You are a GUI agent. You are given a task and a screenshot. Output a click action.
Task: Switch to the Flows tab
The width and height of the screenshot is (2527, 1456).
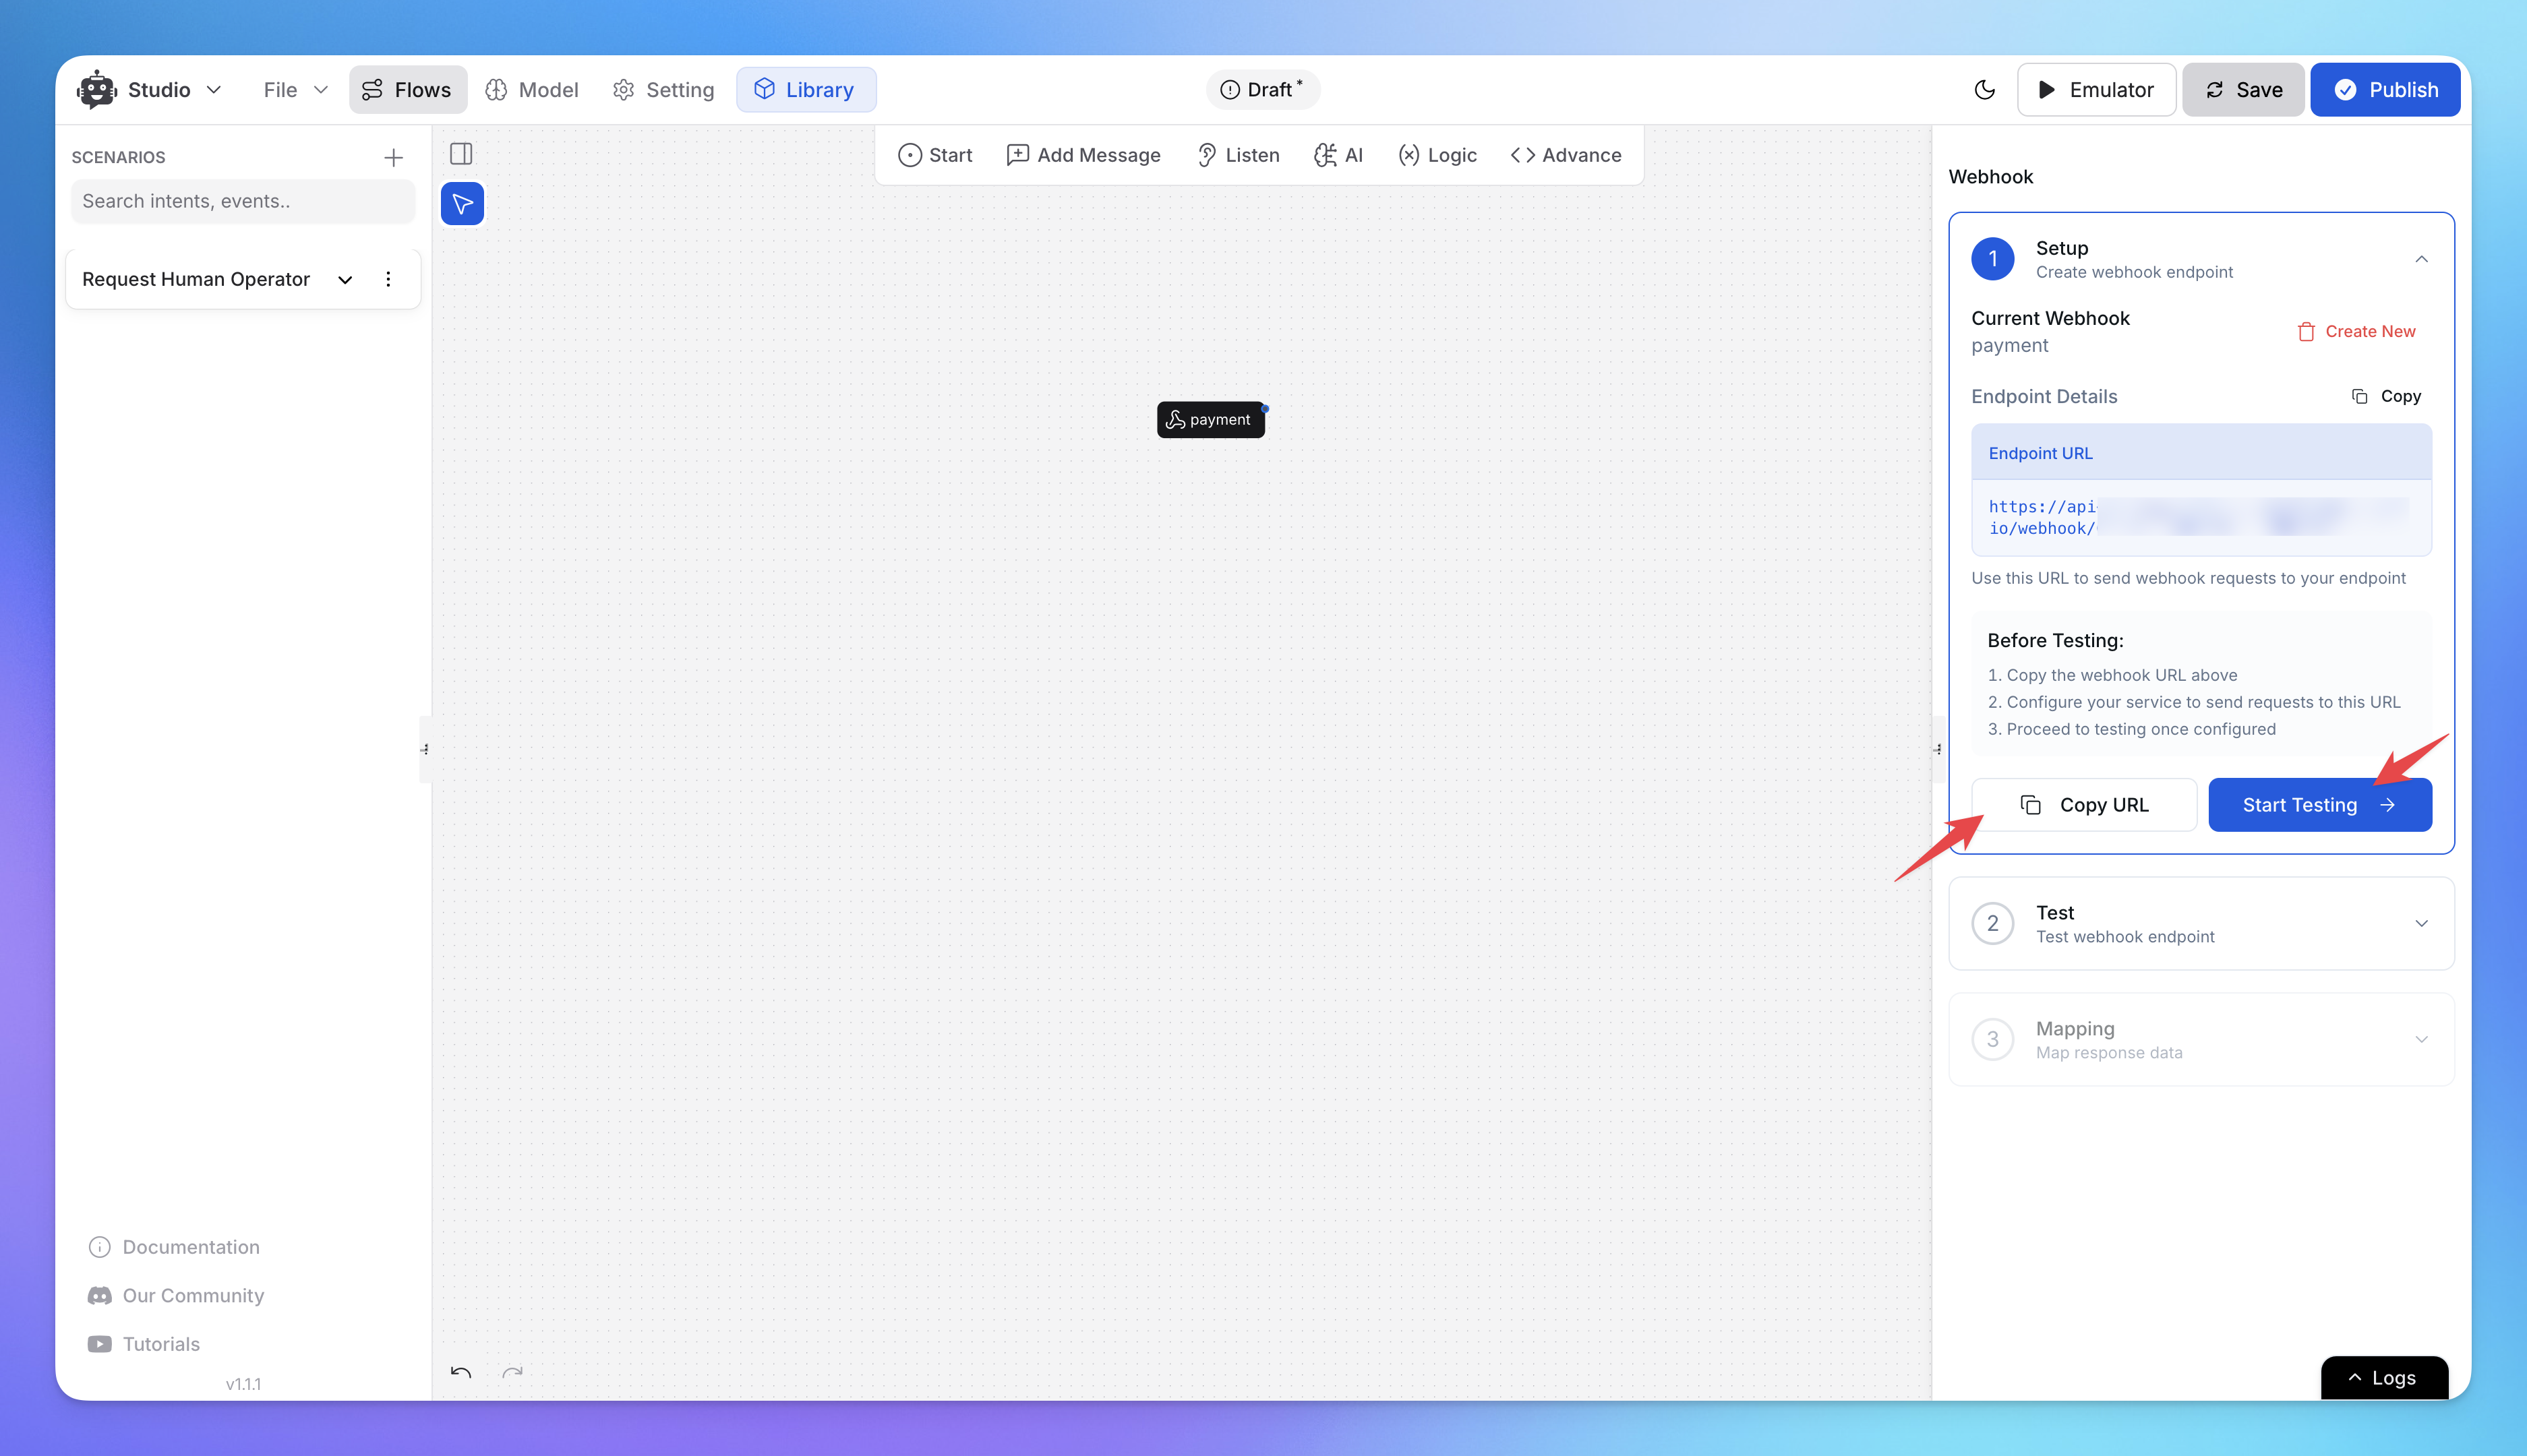click(407, 90)
